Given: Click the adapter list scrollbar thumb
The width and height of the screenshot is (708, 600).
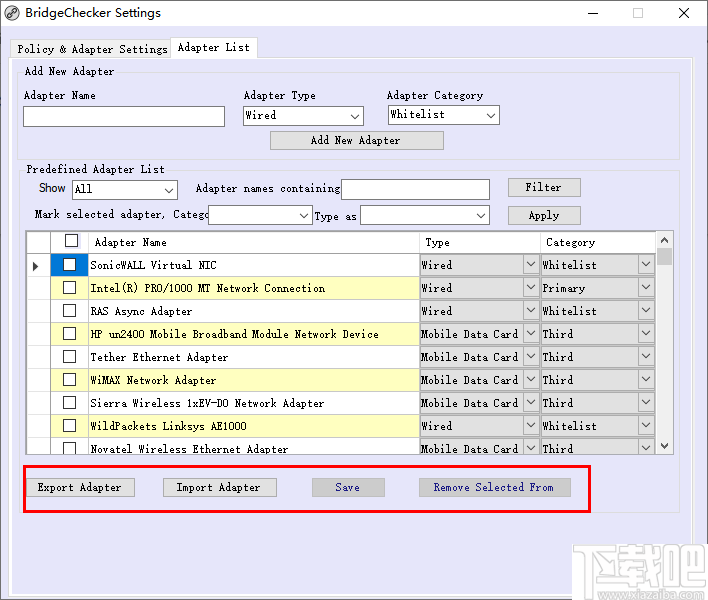Looking at the screenshot, I should (664, 256).
